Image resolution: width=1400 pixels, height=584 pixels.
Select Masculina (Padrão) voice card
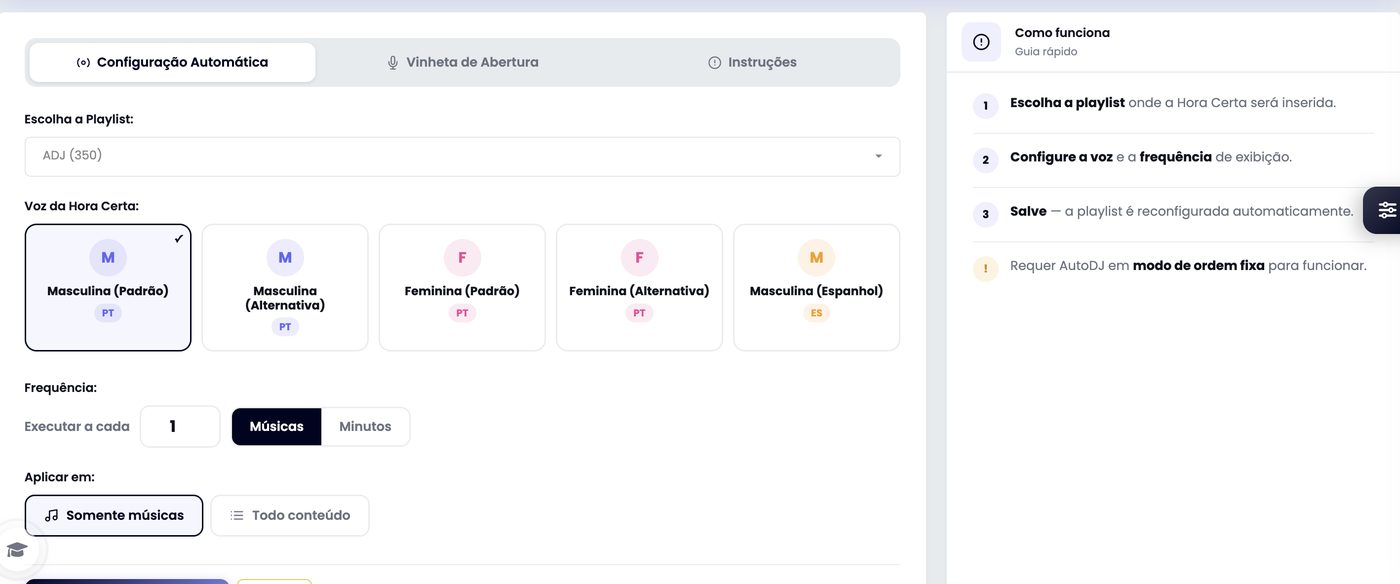108,287
